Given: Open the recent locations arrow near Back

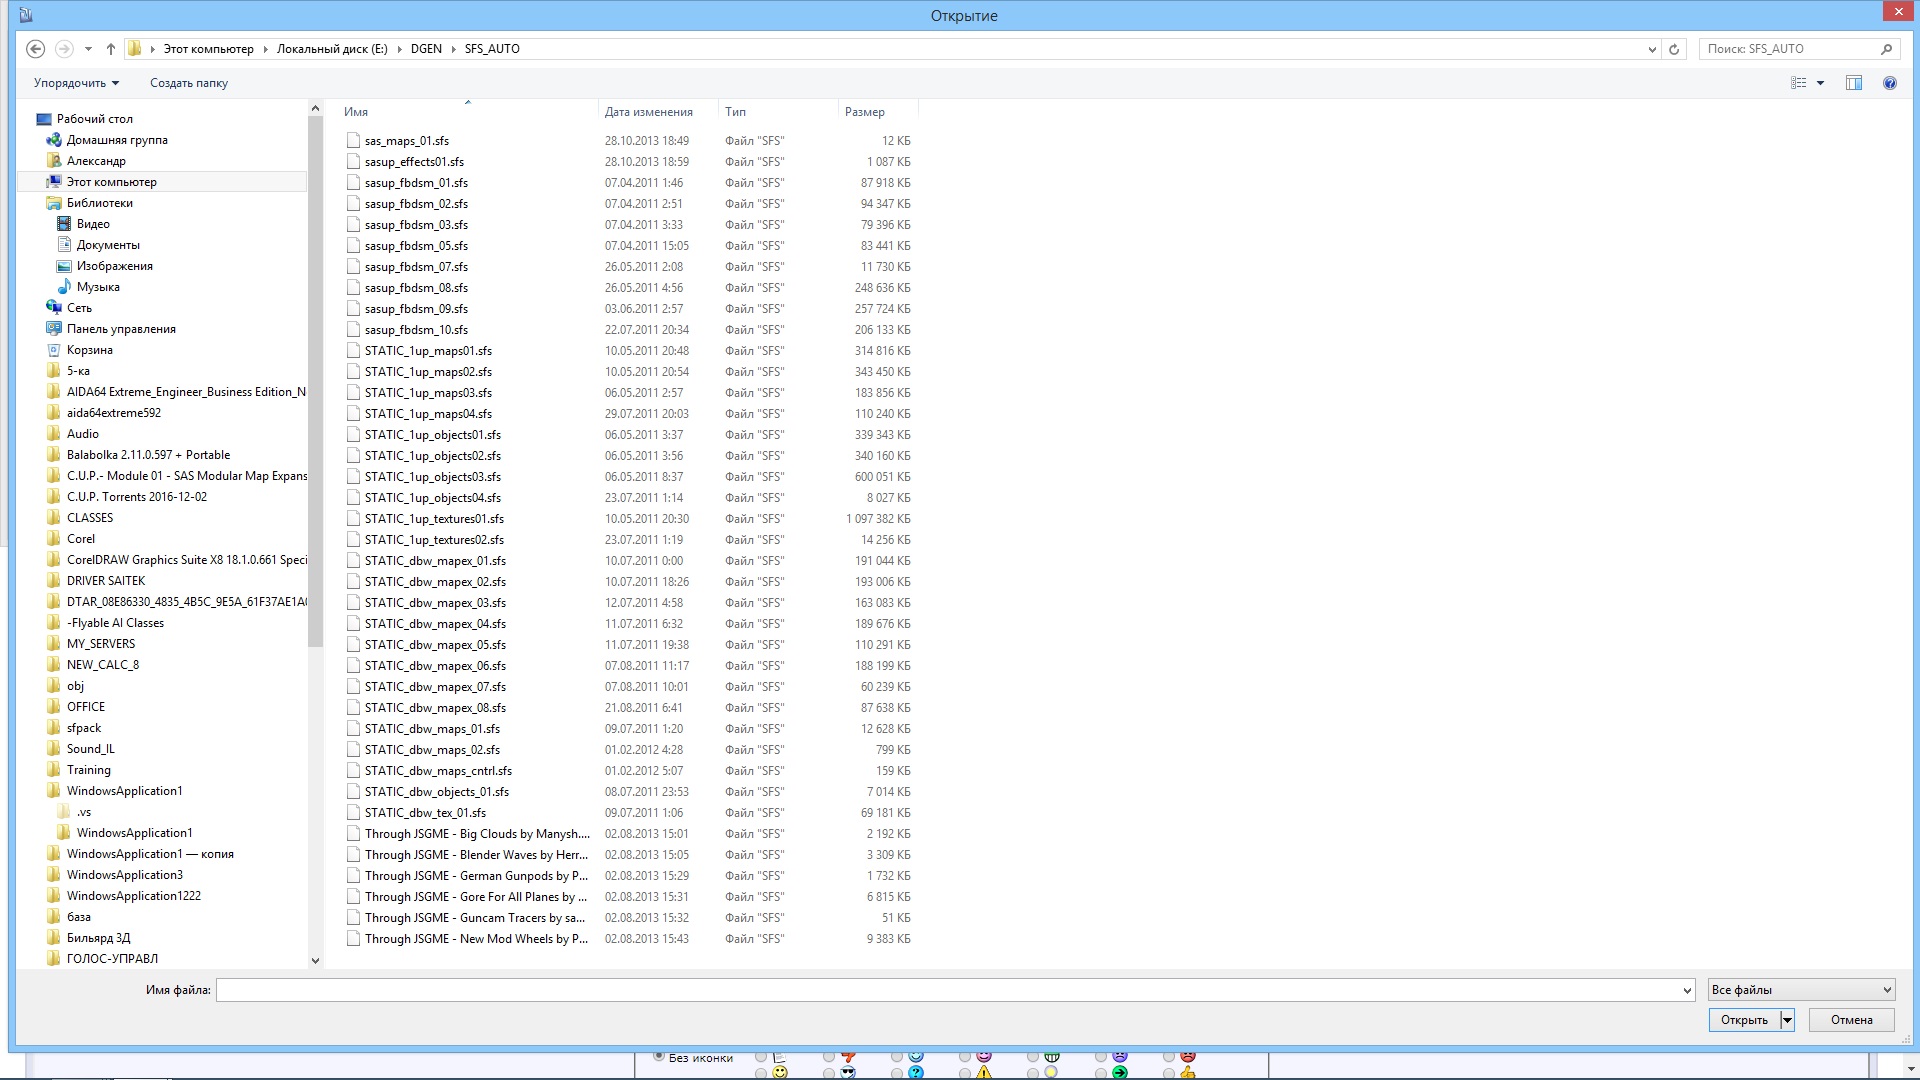Looking at the screenshot, I should click(x=88, y=49).
